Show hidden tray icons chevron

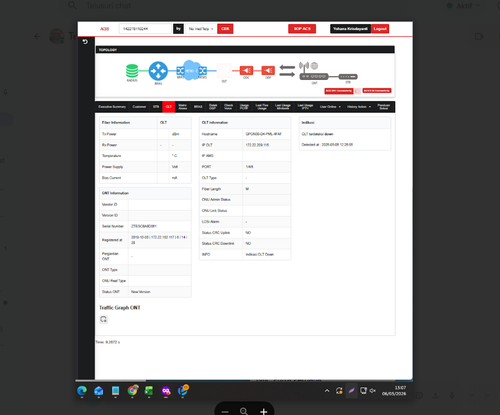(x=327, y=391)
